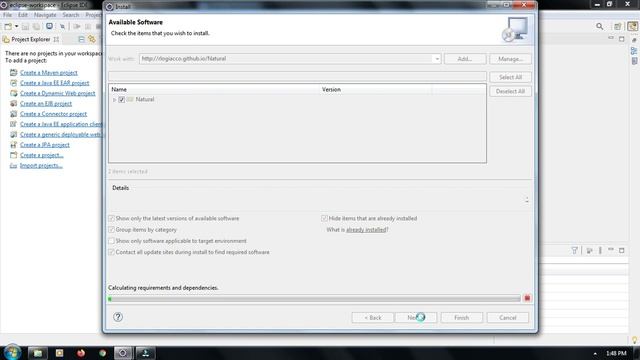Toggle Show only latest versions checkbox
Image resolution: width=640 pixels, height=360 pixels.
pos(111,218)
